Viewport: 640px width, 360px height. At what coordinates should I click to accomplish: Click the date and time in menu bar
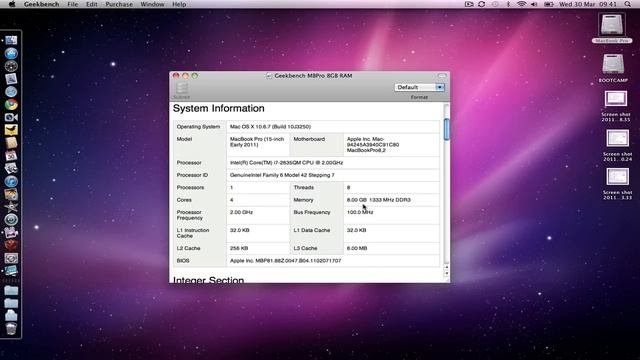click(x=587, y=4)
